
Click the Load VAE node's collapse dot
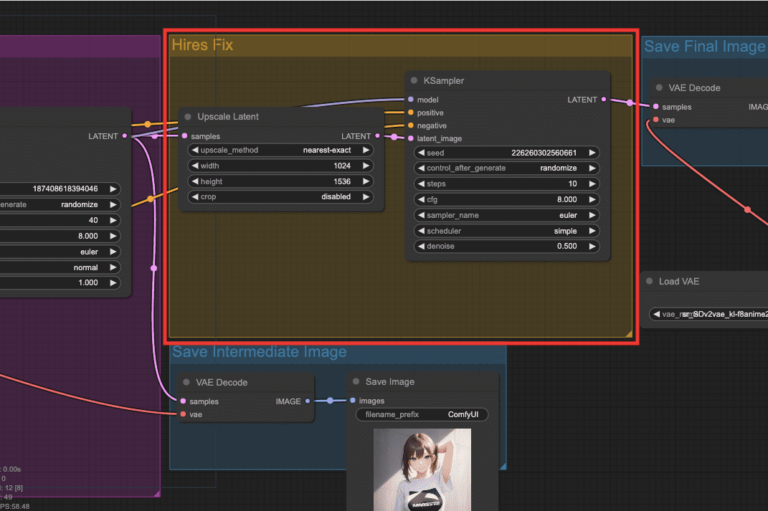(649, 282)
